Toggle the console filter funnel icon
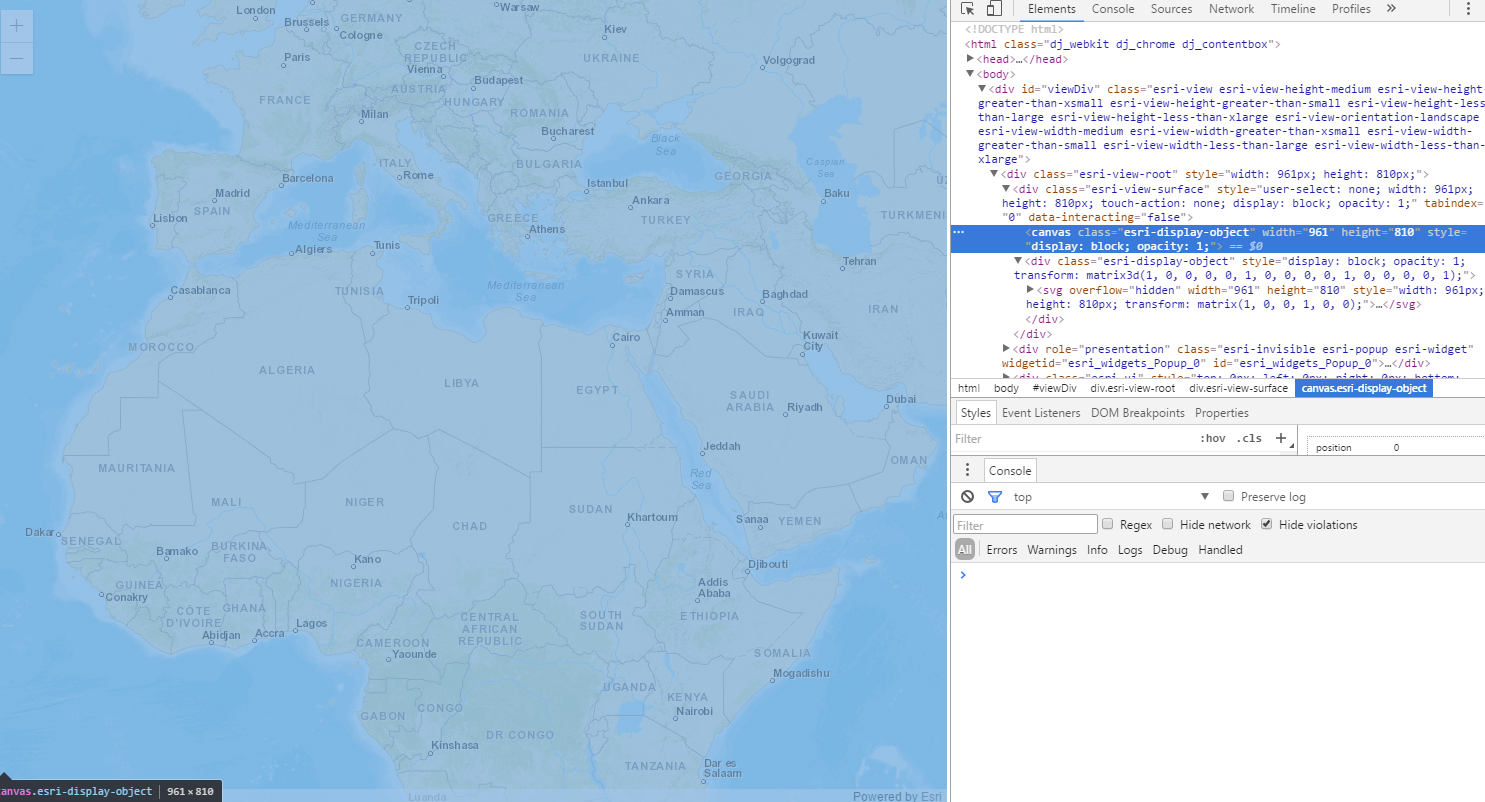 pos(994,497)
